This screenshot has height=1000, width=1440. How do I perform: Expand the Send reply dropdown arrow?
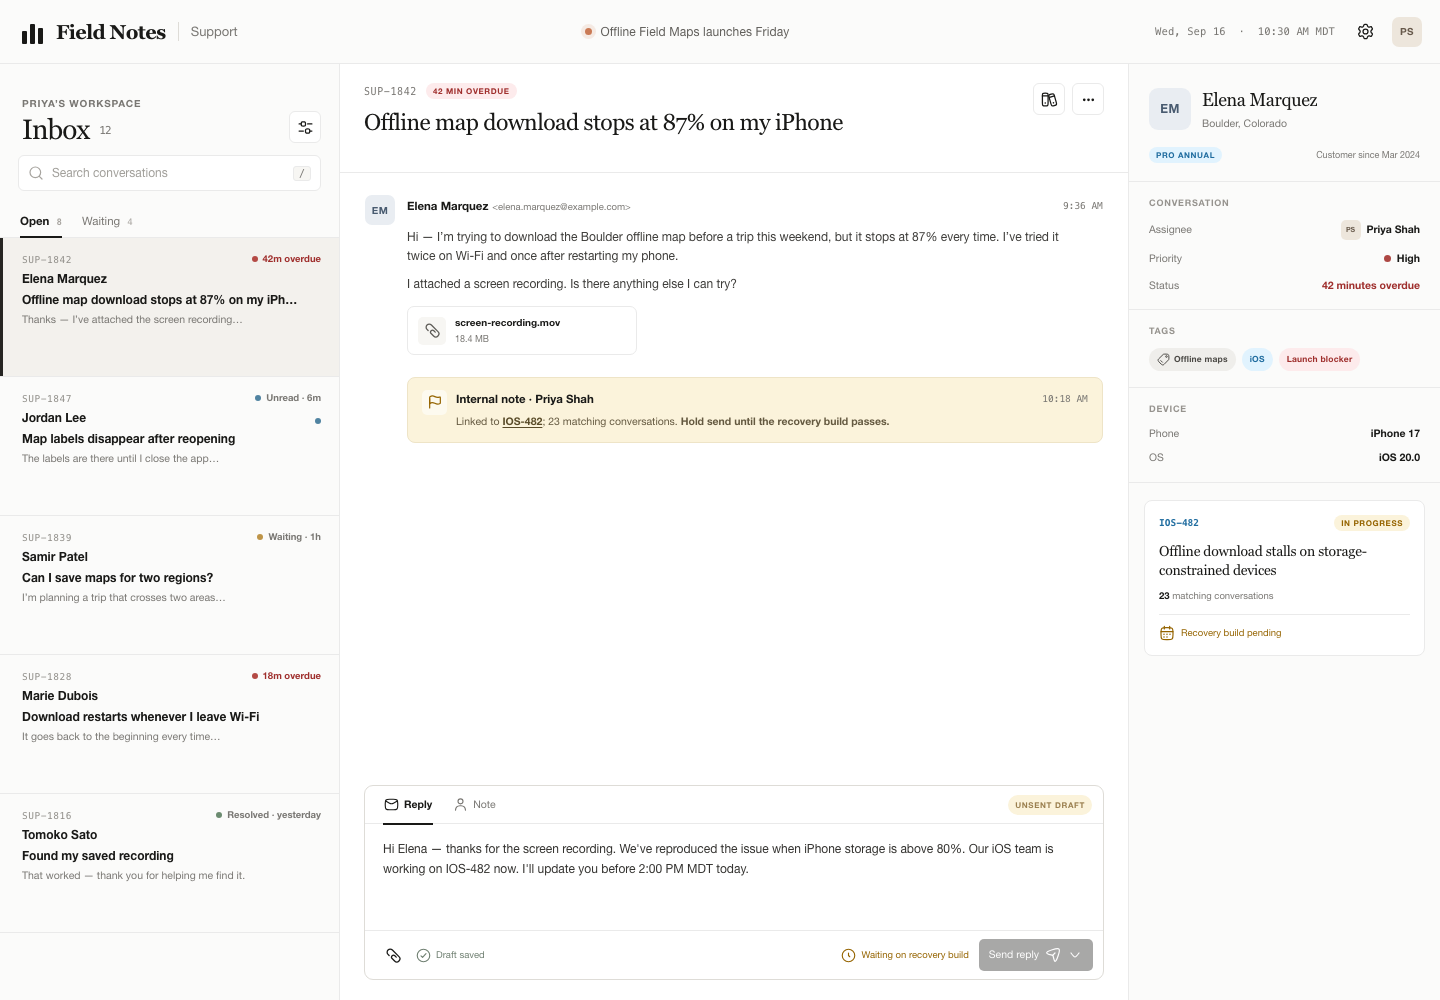(x=1075, y=955)
